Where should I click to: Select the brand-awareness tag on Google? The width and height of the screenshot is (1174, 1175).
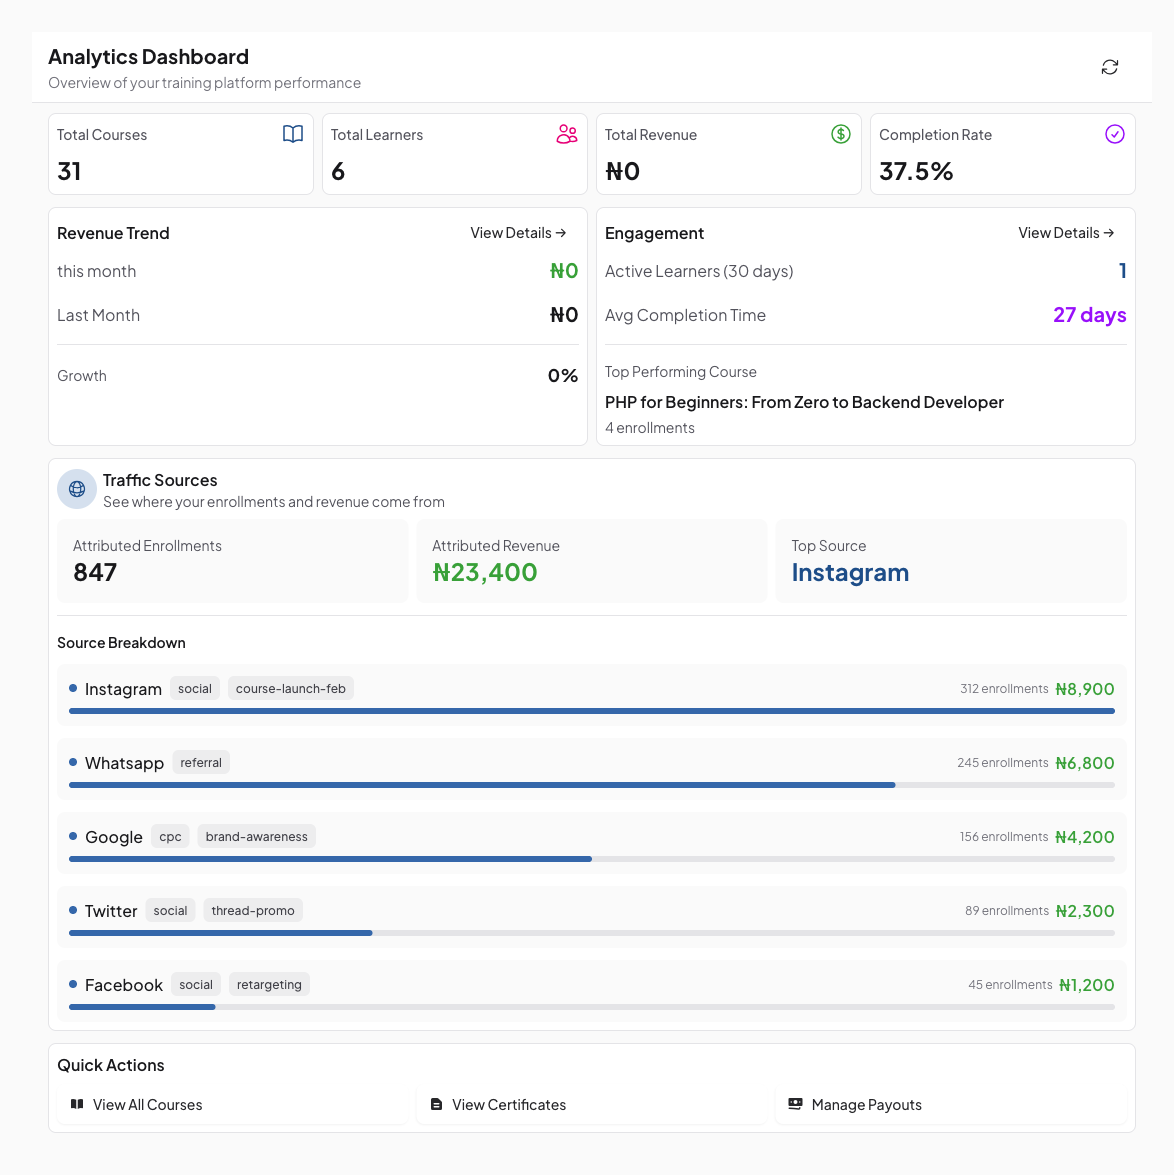pos(256,837)
